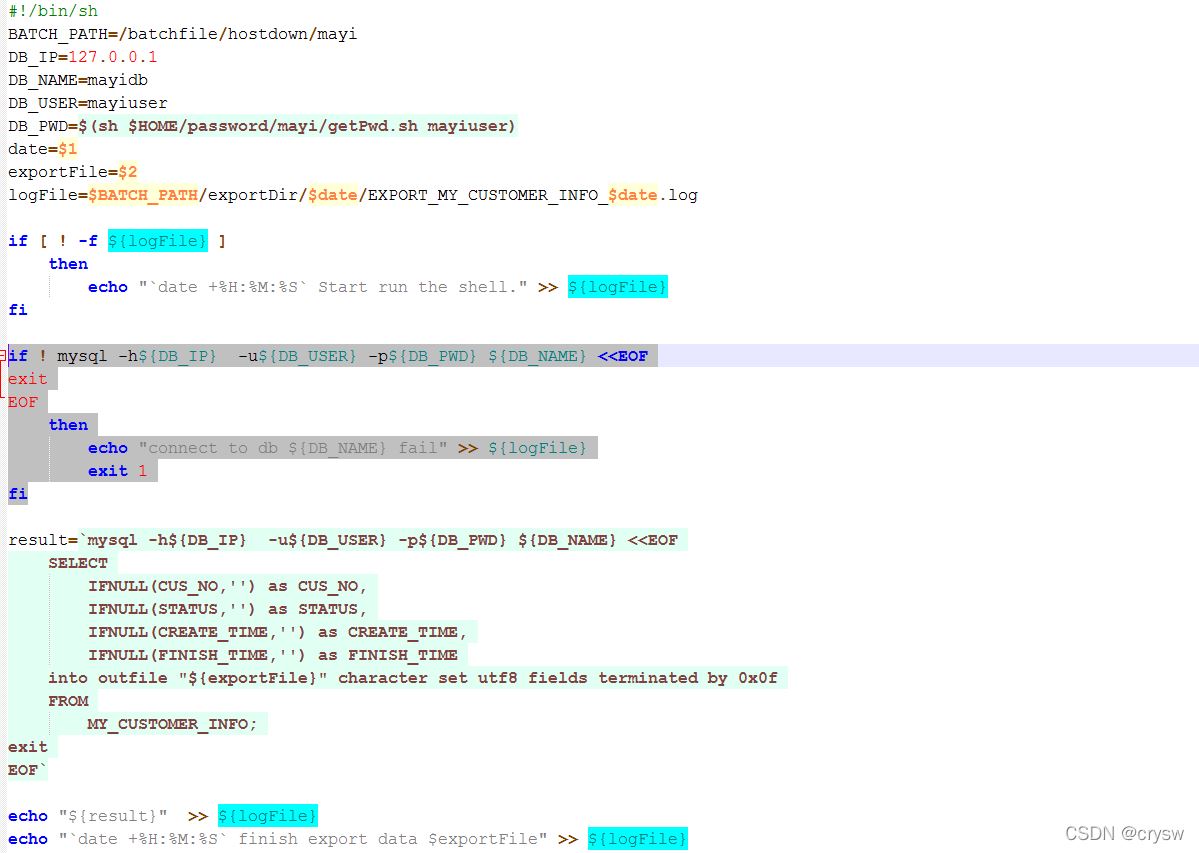Image resolution: width=1199 pixels, height=853 pixels.
Task: Click the string '${result}' in echo line
Action: [112, 816]
